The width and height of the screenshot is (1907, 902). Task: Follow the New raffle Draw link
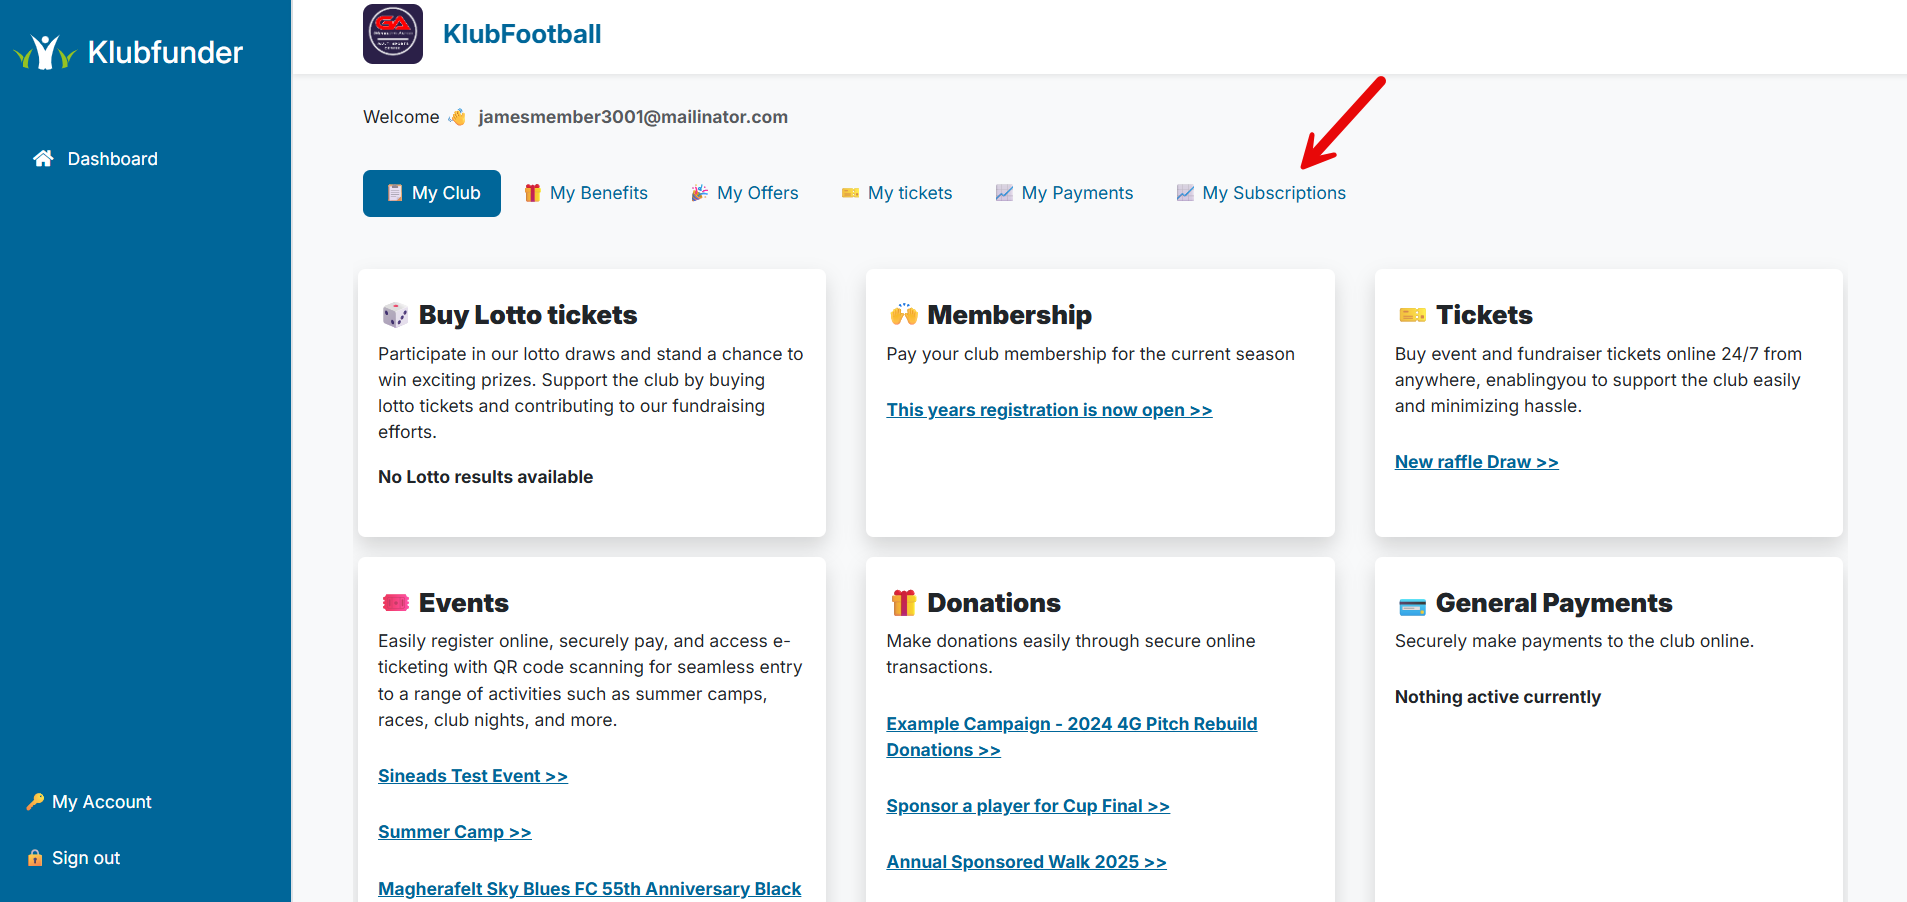coord(1476,462)
